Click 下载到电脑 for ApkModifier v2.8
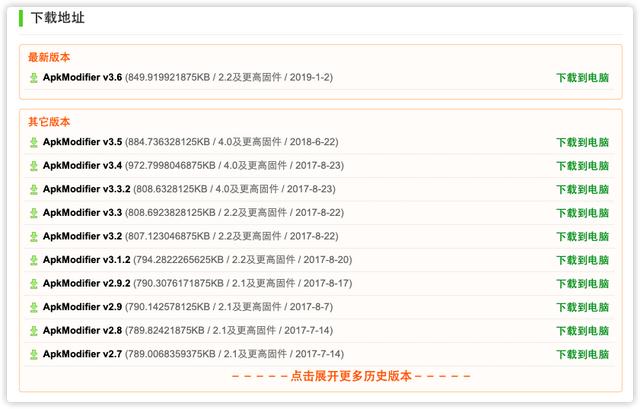The image size is (640, 409). (x=582, y=331)
